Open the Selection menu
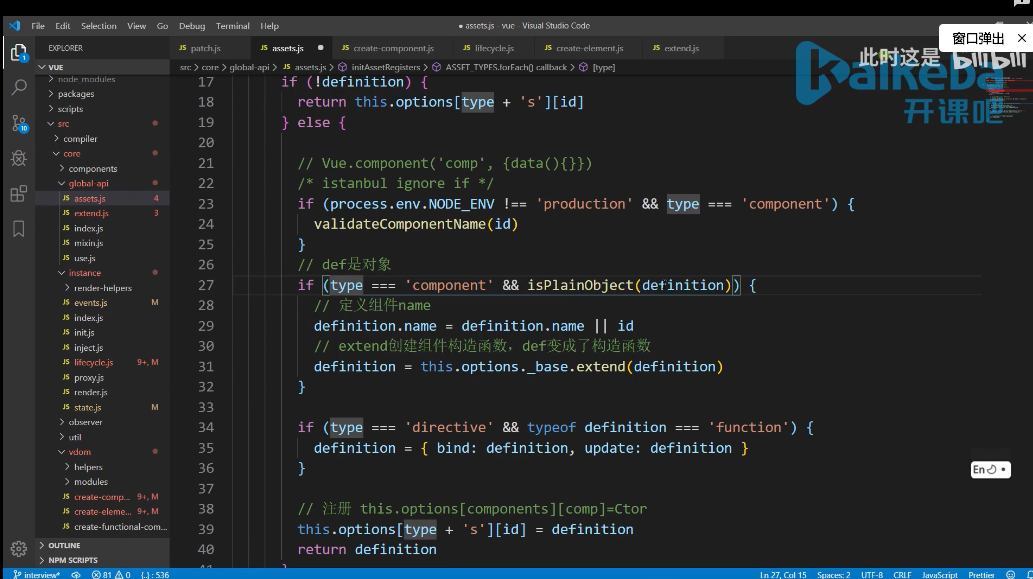 [99, 26]
